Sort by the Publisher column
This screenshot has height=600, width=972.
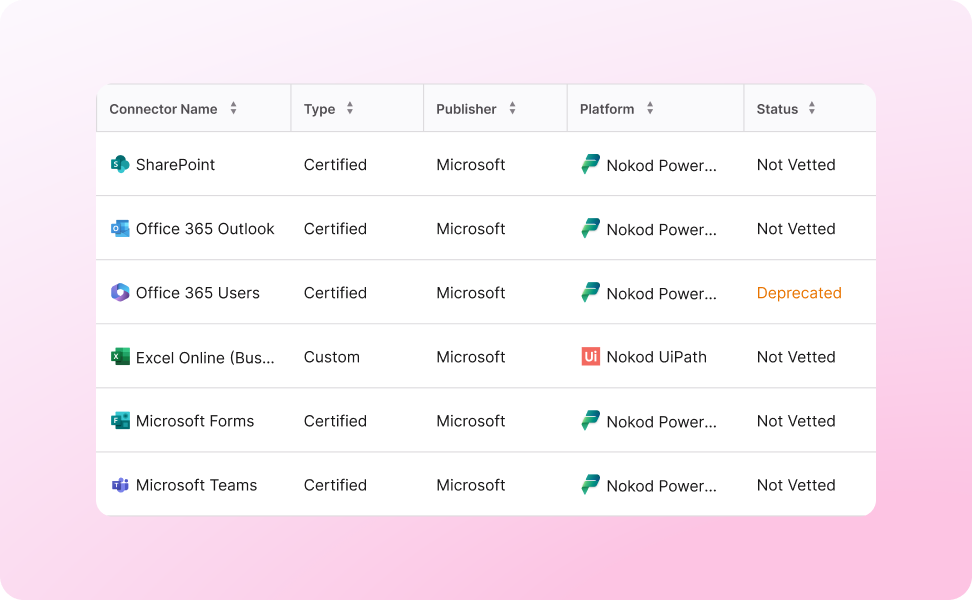(511, 108)
